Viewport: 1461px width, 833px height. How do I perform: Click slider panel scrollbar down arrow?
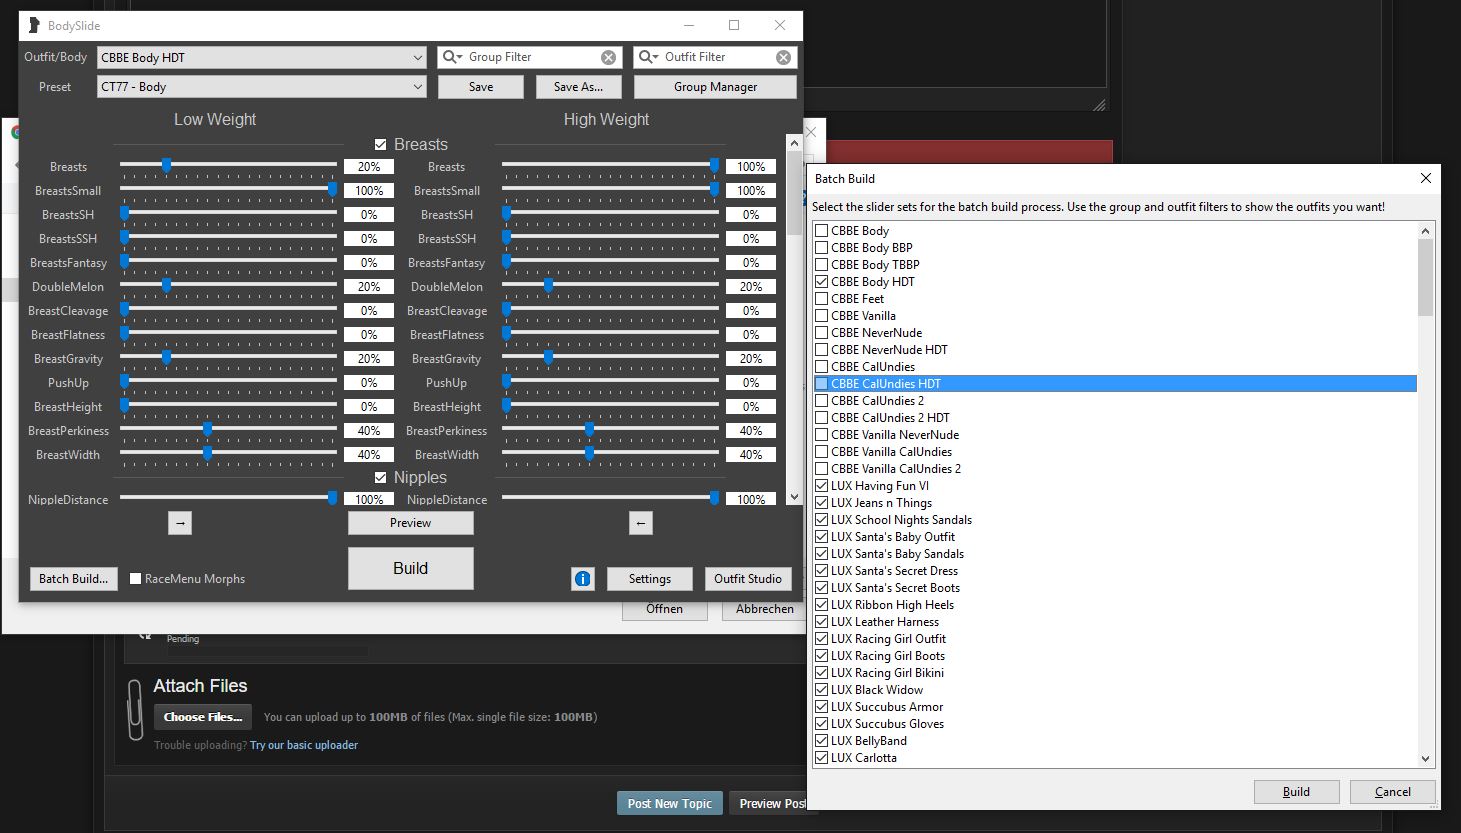pos(794,497)
